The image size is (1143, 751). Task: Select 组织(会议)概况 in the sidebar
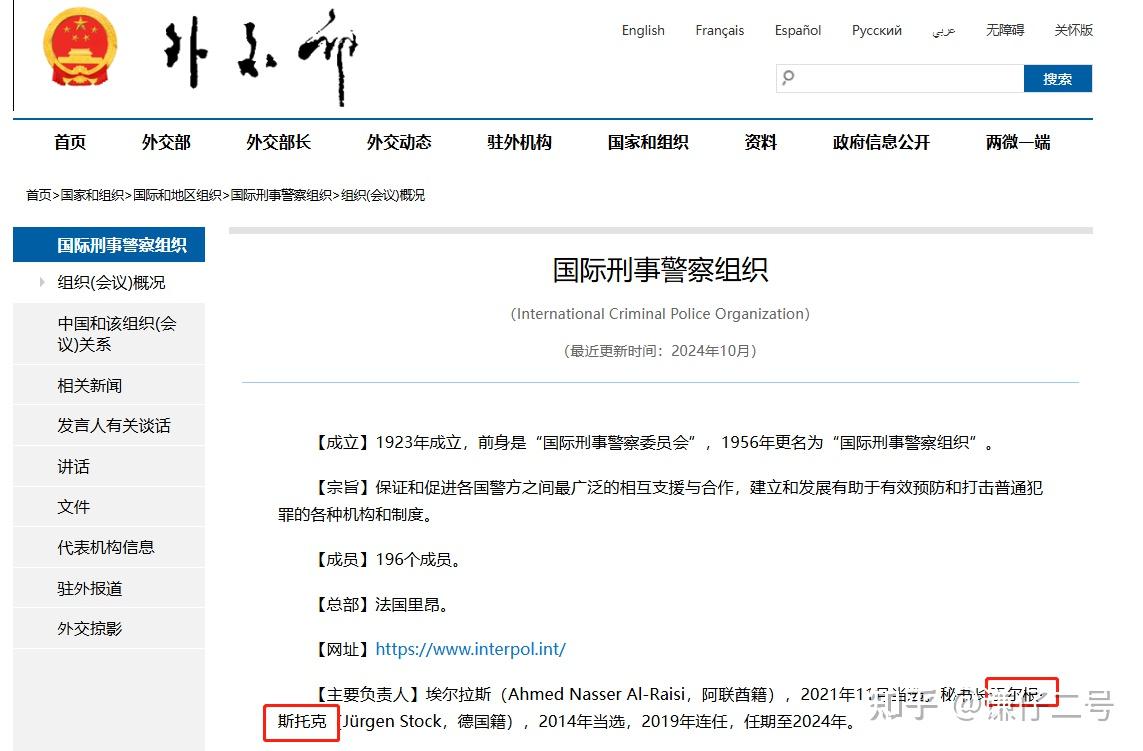[x=112, y=282]
